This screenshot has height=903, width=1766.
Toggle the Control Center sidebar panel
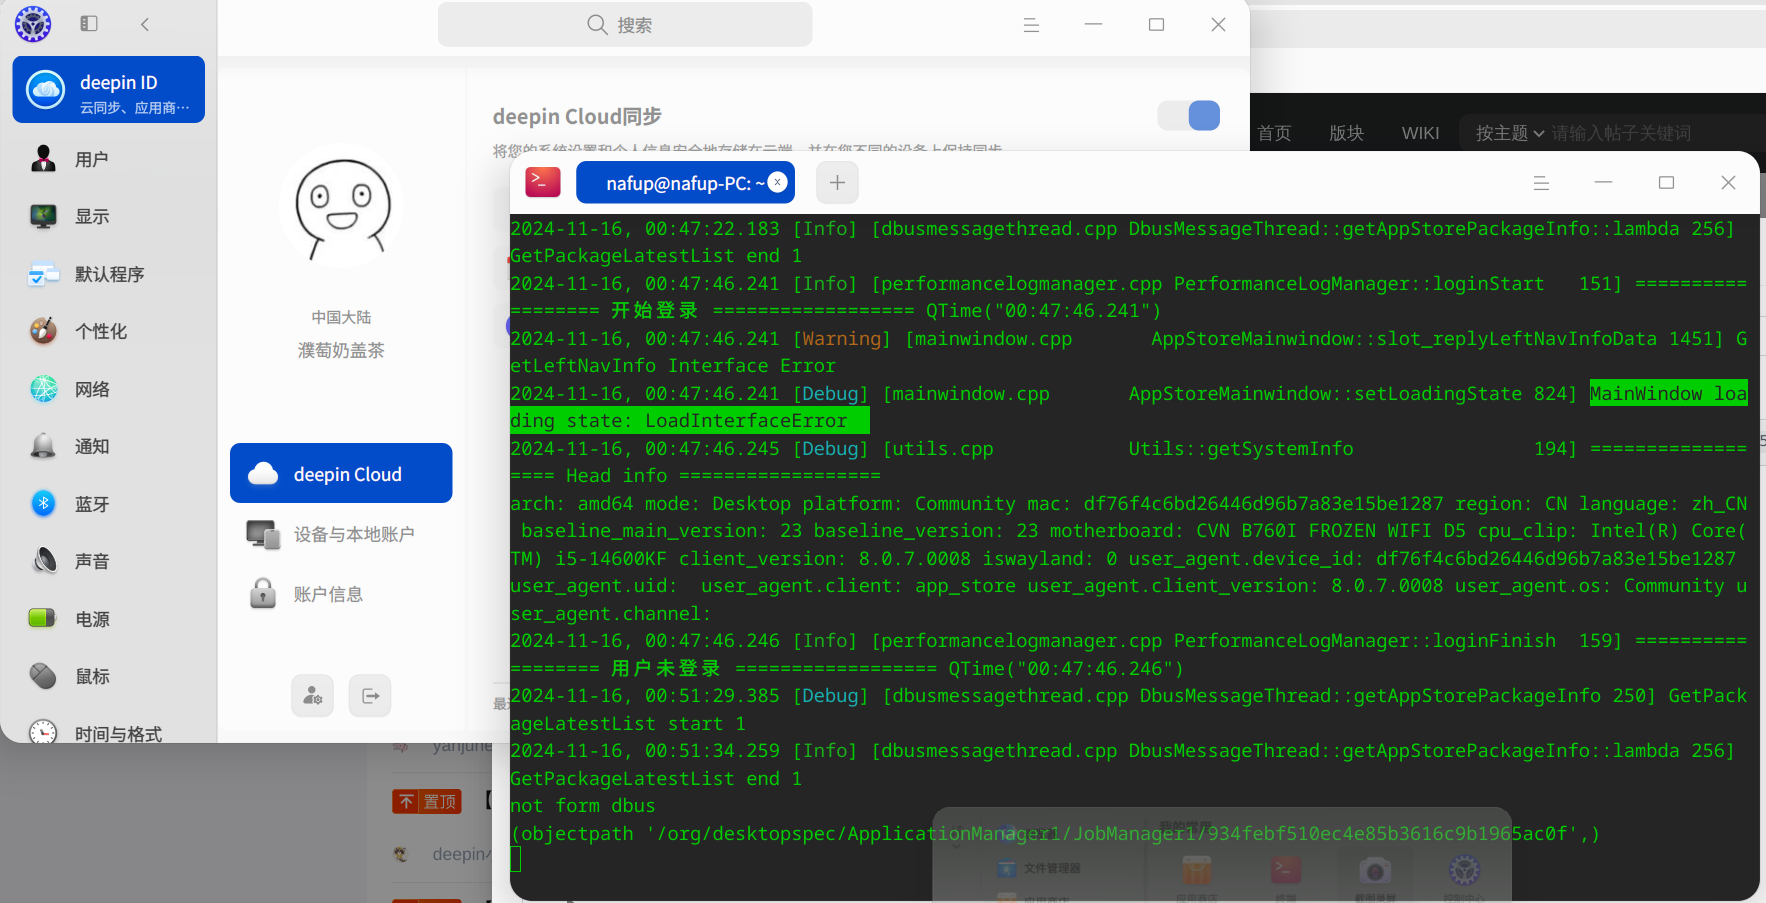(89, 24)
